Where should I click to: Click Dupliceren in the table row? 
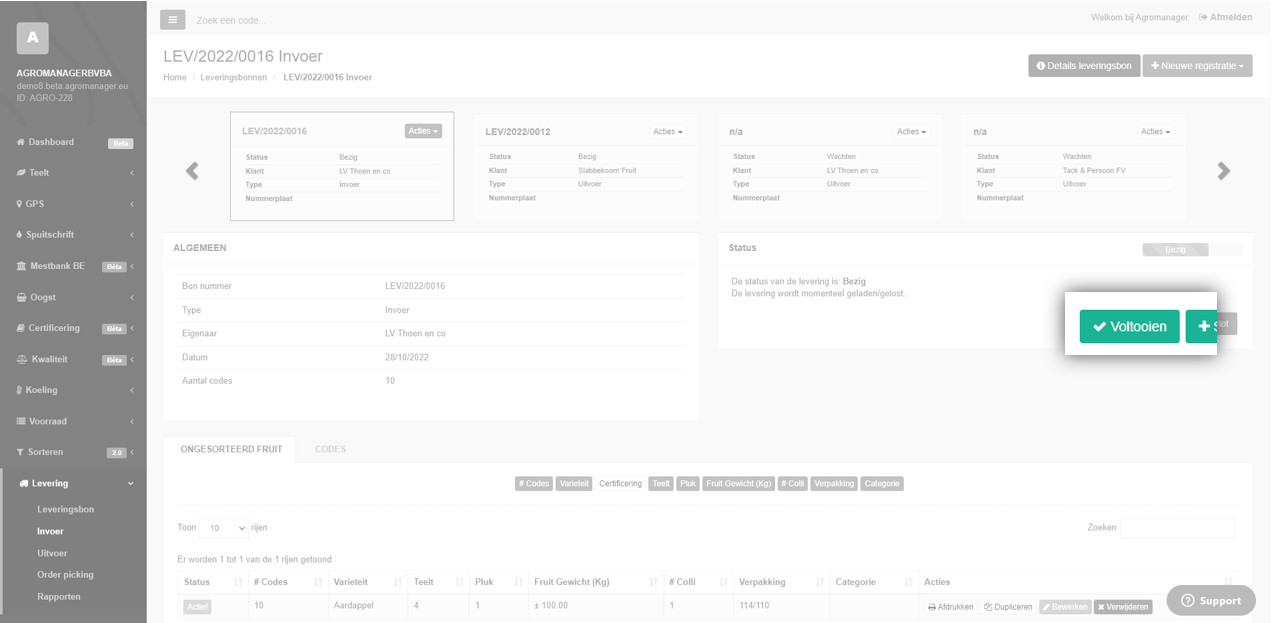[x=1007, y=607]
